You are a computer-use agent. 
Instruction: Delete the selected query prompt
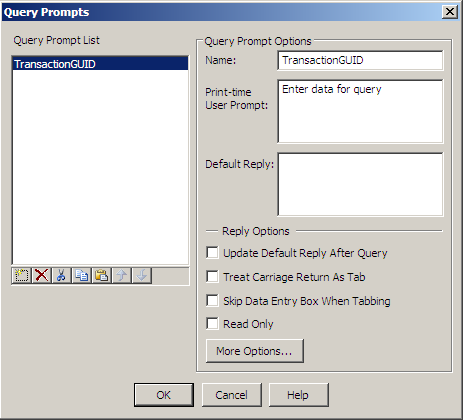click(x=42, y=276)
